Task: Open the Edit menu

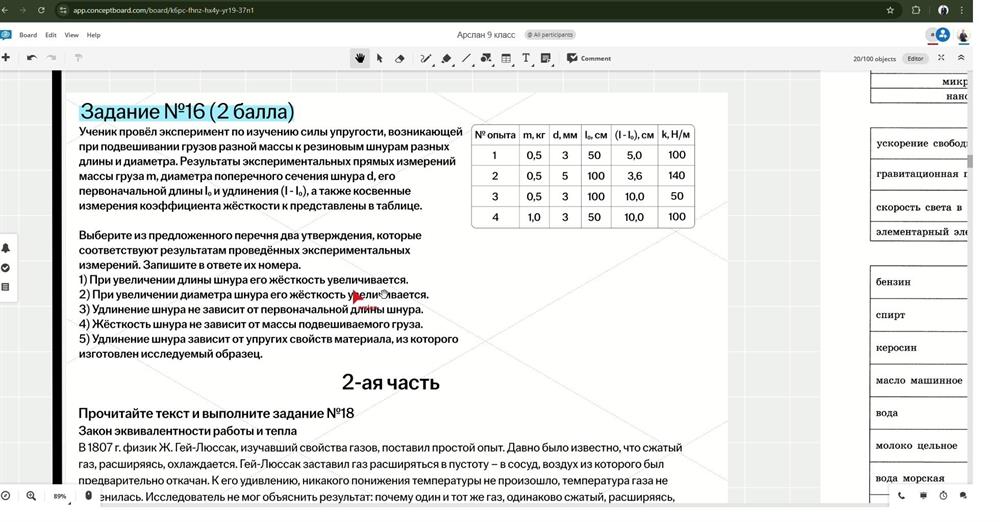Action: point(50,35)
